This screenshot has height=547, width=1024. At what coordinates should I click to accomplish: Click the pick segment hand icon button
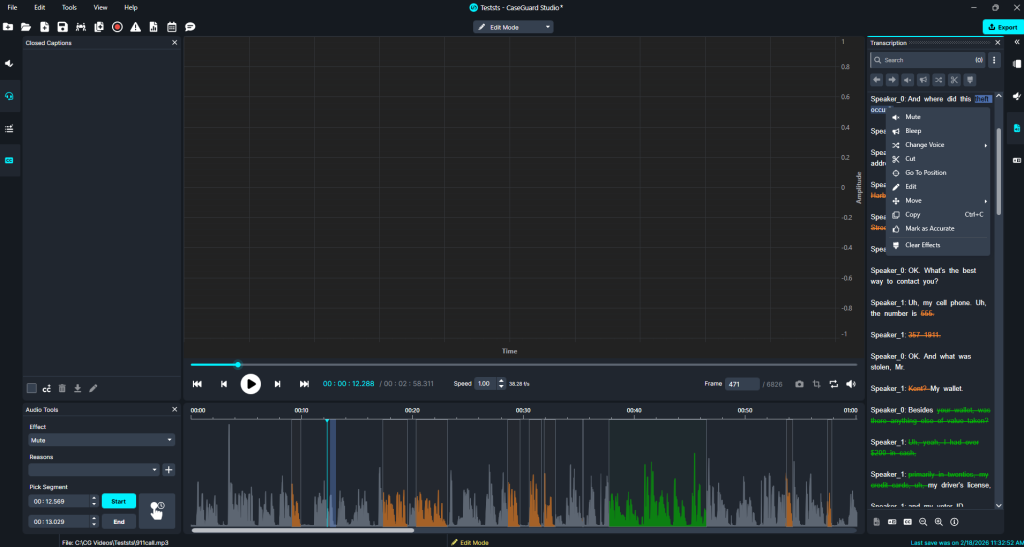coord(157,511)
